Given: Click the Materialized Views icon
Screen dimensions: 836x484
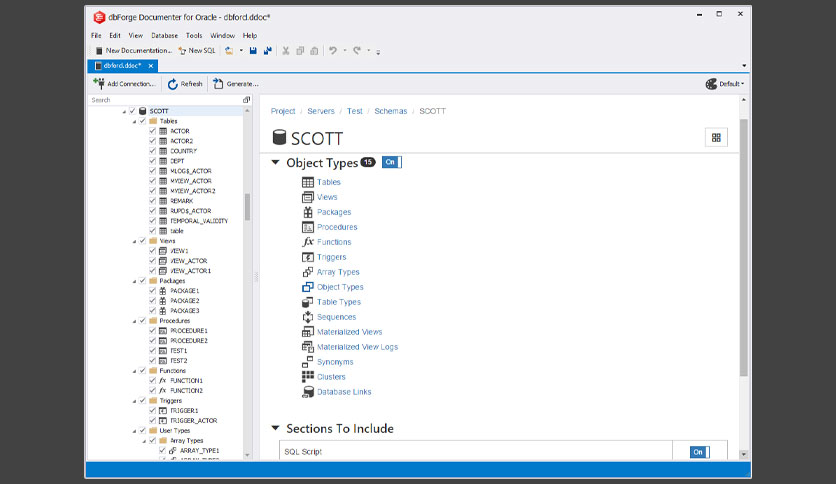Looking at the screenshot, I should [308, 332].
